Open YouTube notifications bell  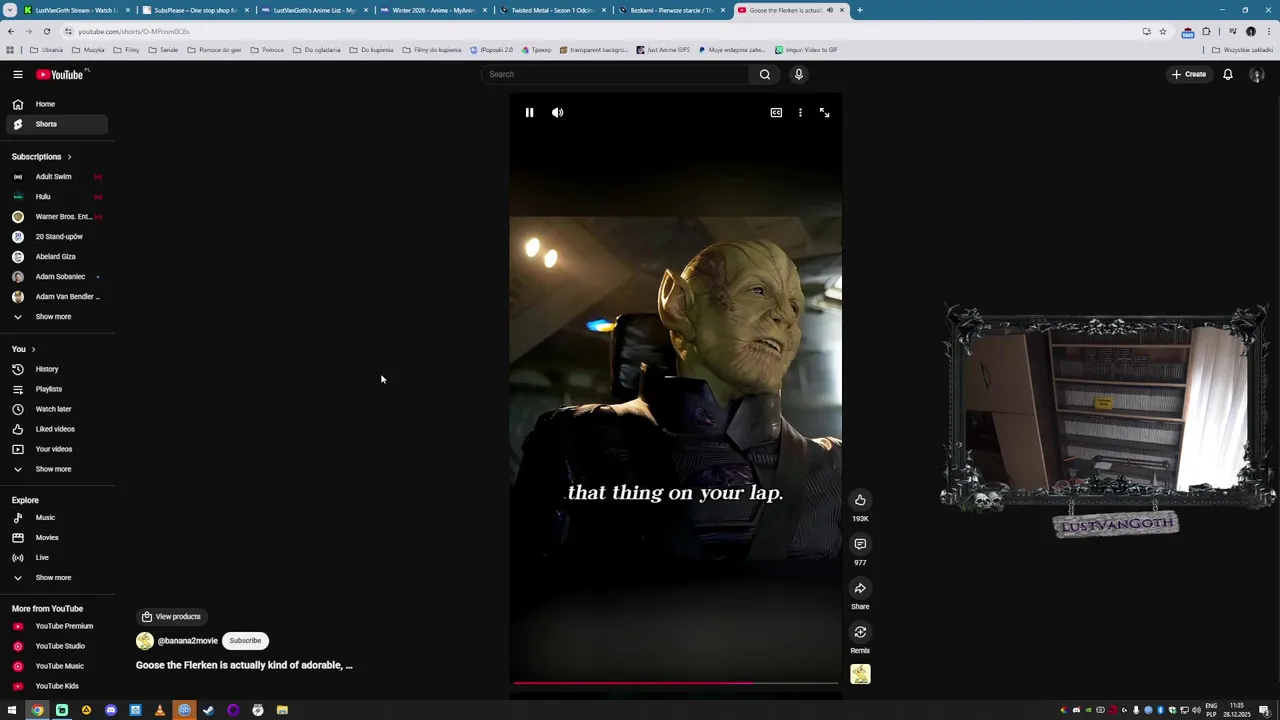click(x=1228, y=74)
